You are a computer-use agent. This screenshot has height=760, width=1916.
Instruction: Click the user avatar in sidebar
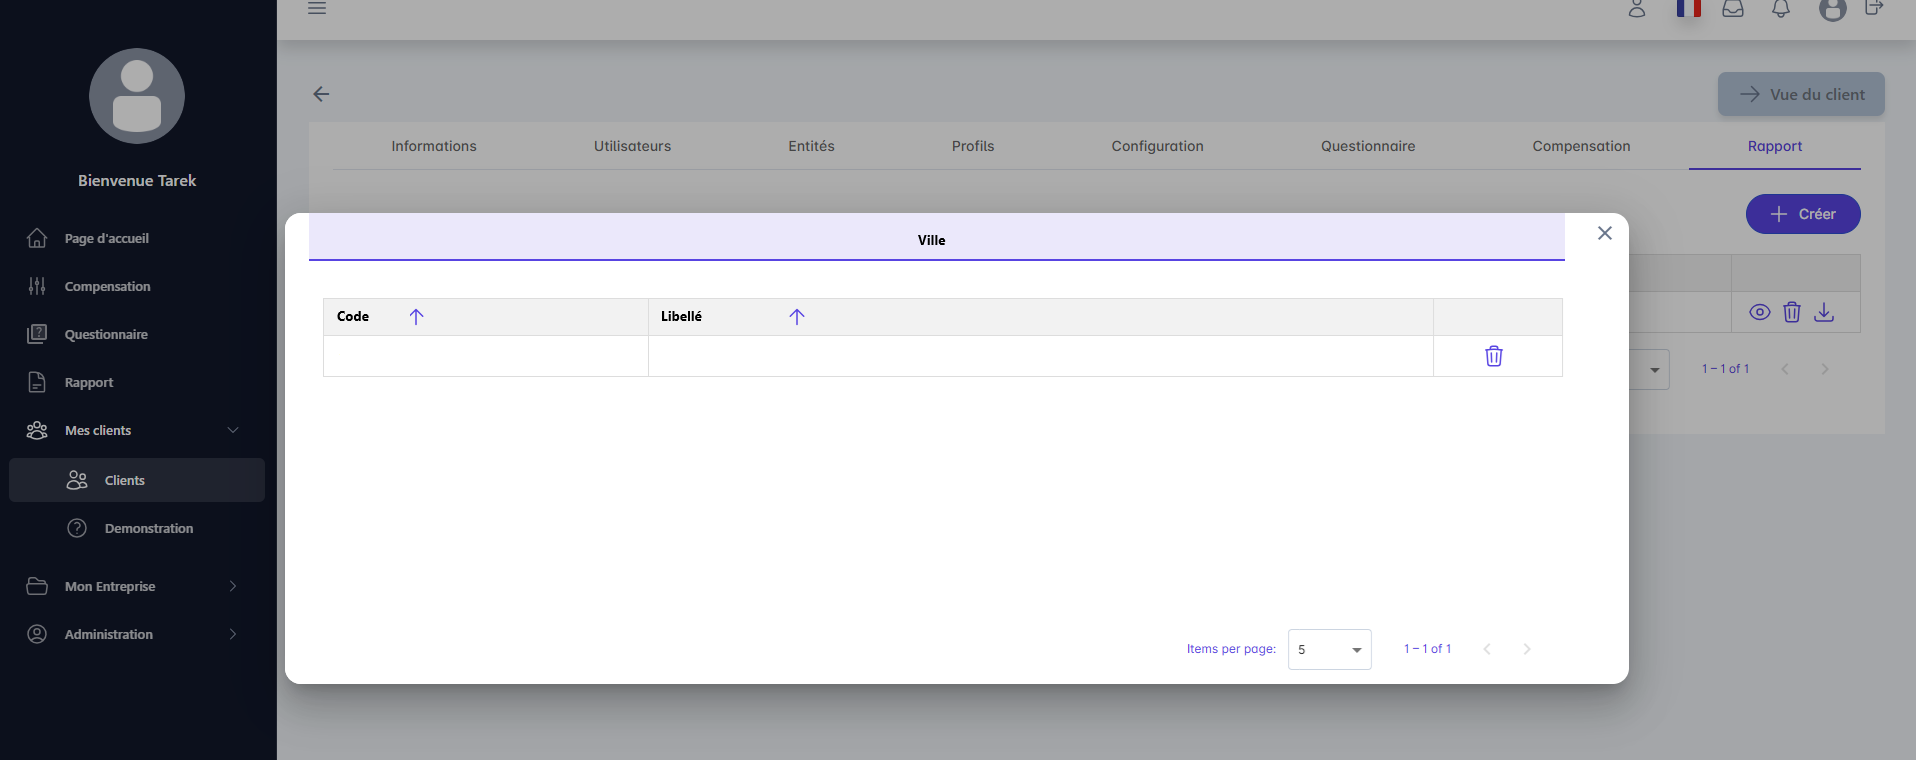[137, 96]
